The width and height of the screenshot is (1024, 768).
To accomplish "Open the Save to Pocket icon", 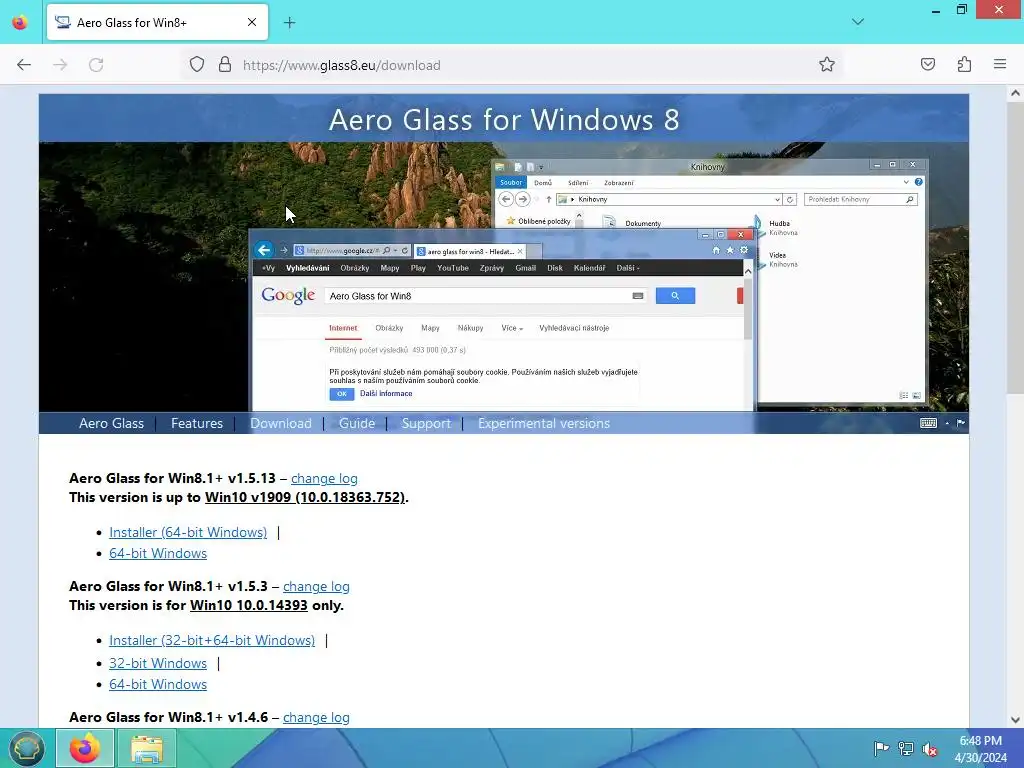I will point(927,65).
